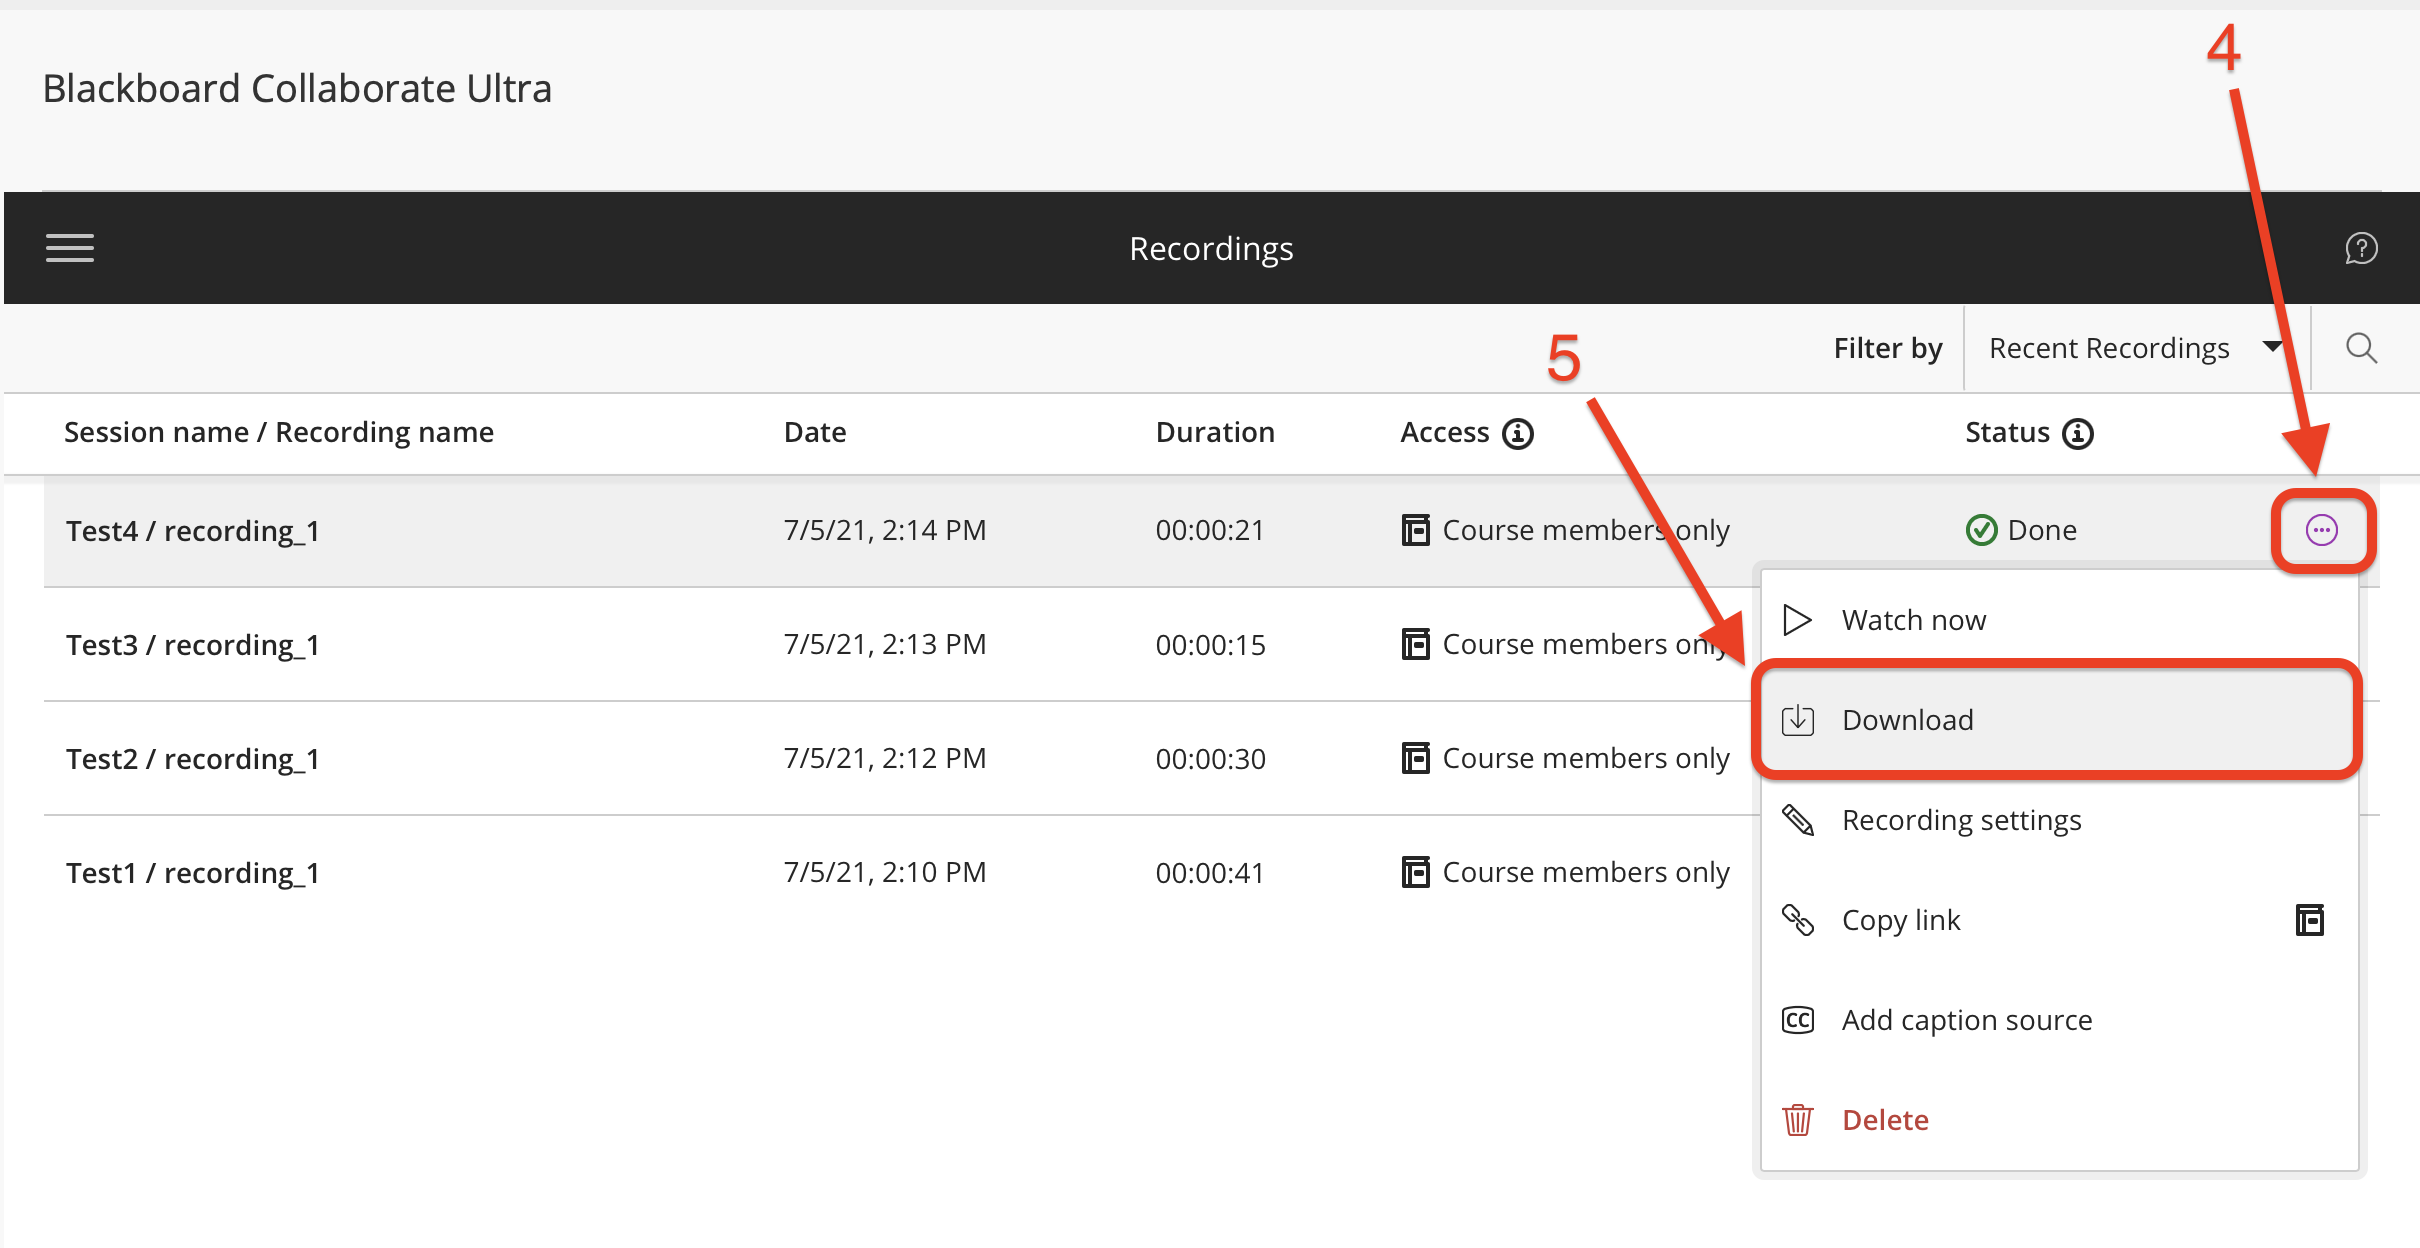Image resolution: width=2420 pixels, height=1248 pixels.
Task: Click the access icon in Test1 row
Action: [1415, 872]
